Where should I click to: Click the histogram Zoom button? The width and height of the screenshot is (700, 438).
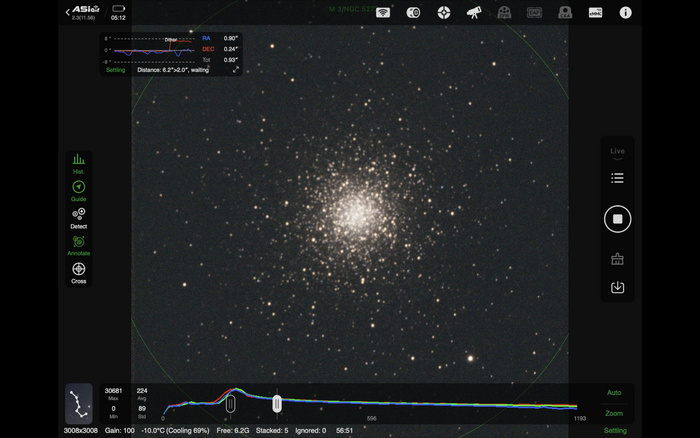(x=614, y=413)
